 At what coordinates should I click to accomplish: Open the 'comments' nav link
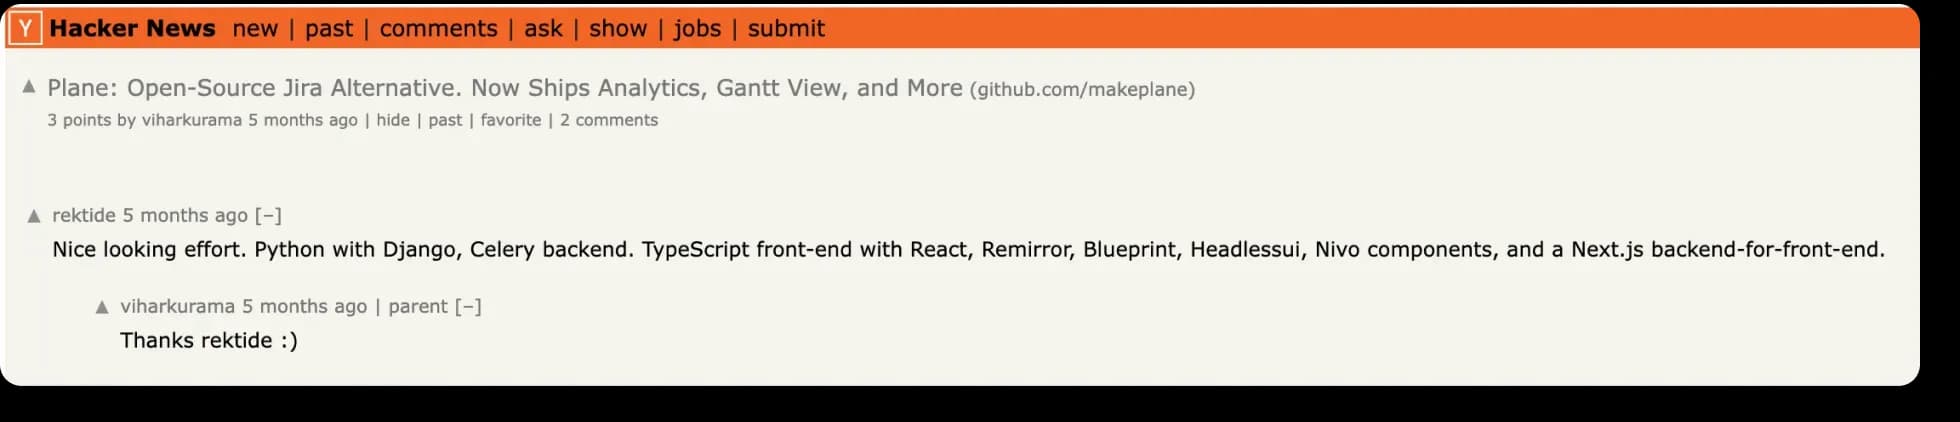coord(438,29)
